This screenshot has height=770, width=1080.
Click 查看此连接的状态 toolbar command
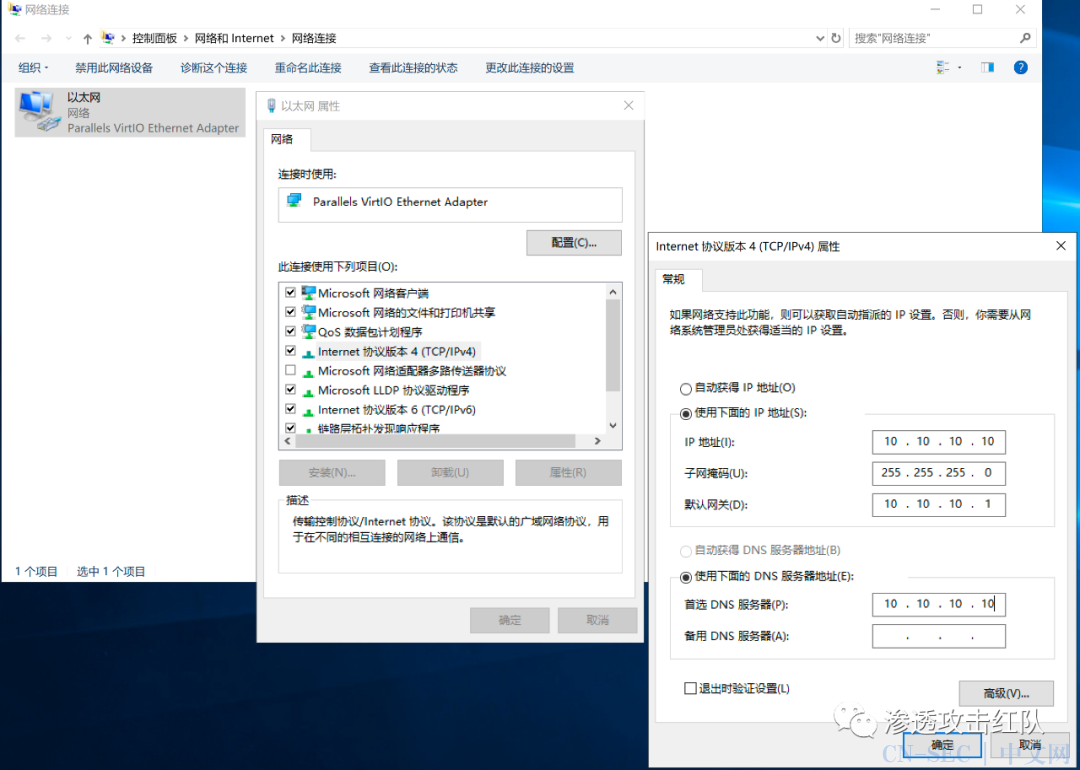pos(413,67)
